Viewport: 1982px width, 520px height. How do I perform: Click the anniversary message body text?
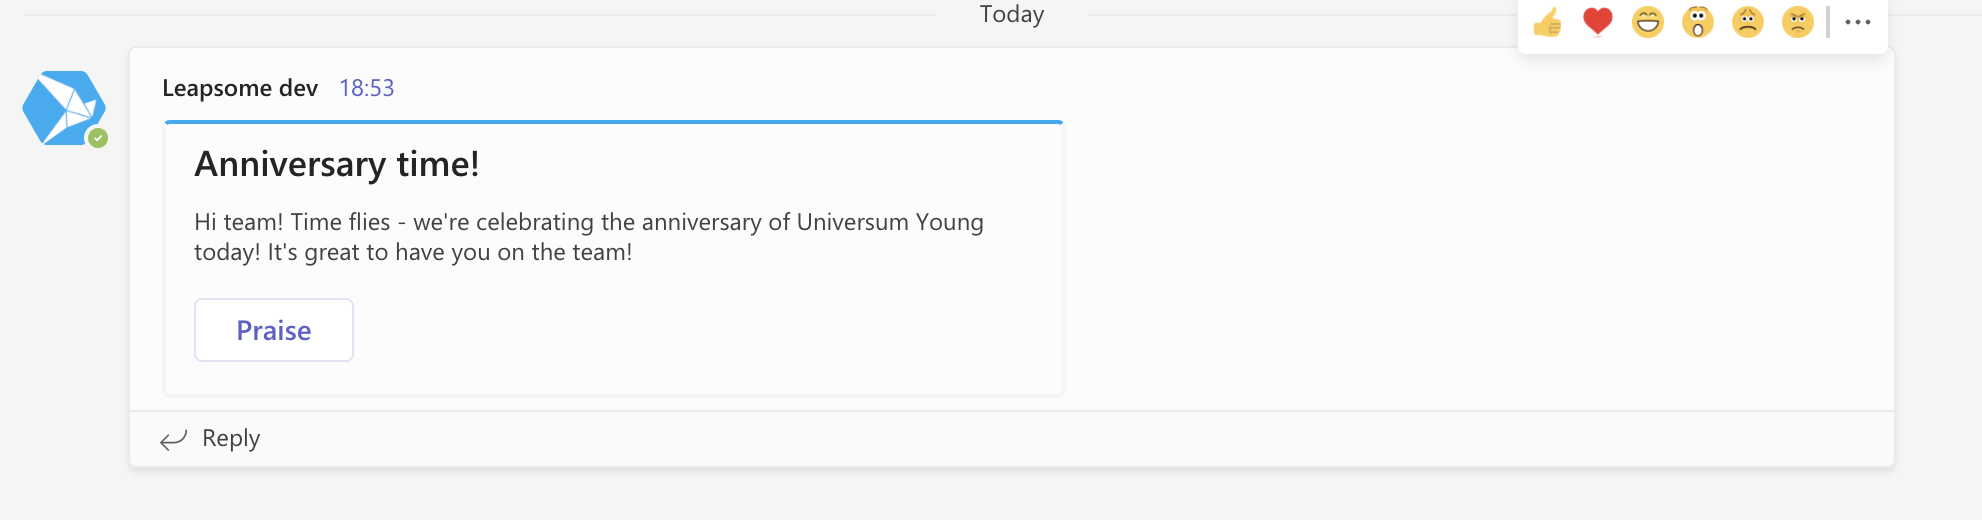(x=589, y=237)
